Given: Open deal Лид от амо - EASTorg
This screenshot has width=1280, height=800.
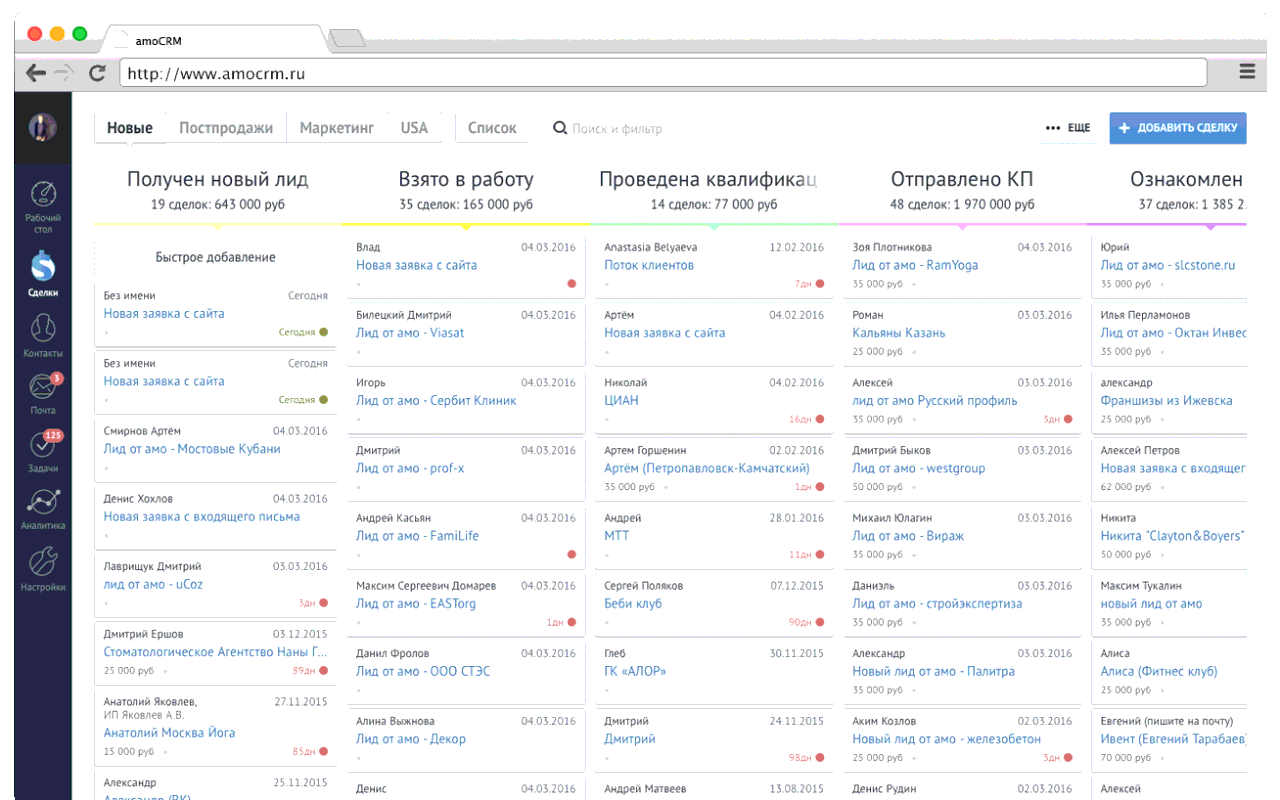Looking at the screenshot, I should point(416,604).
